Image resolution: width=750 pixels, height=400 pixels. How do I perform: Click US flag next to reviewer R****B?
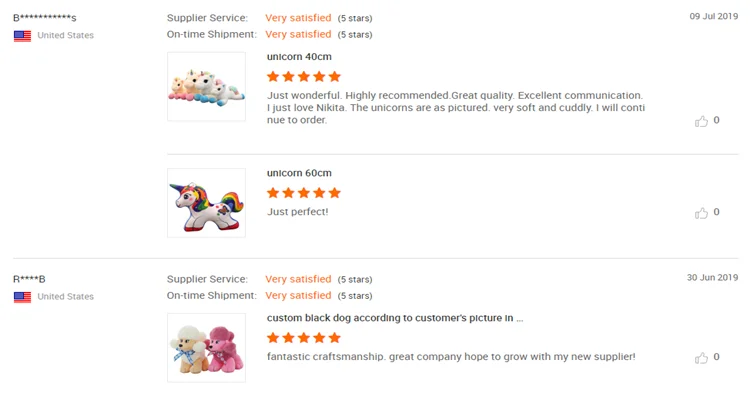[22, 297]
